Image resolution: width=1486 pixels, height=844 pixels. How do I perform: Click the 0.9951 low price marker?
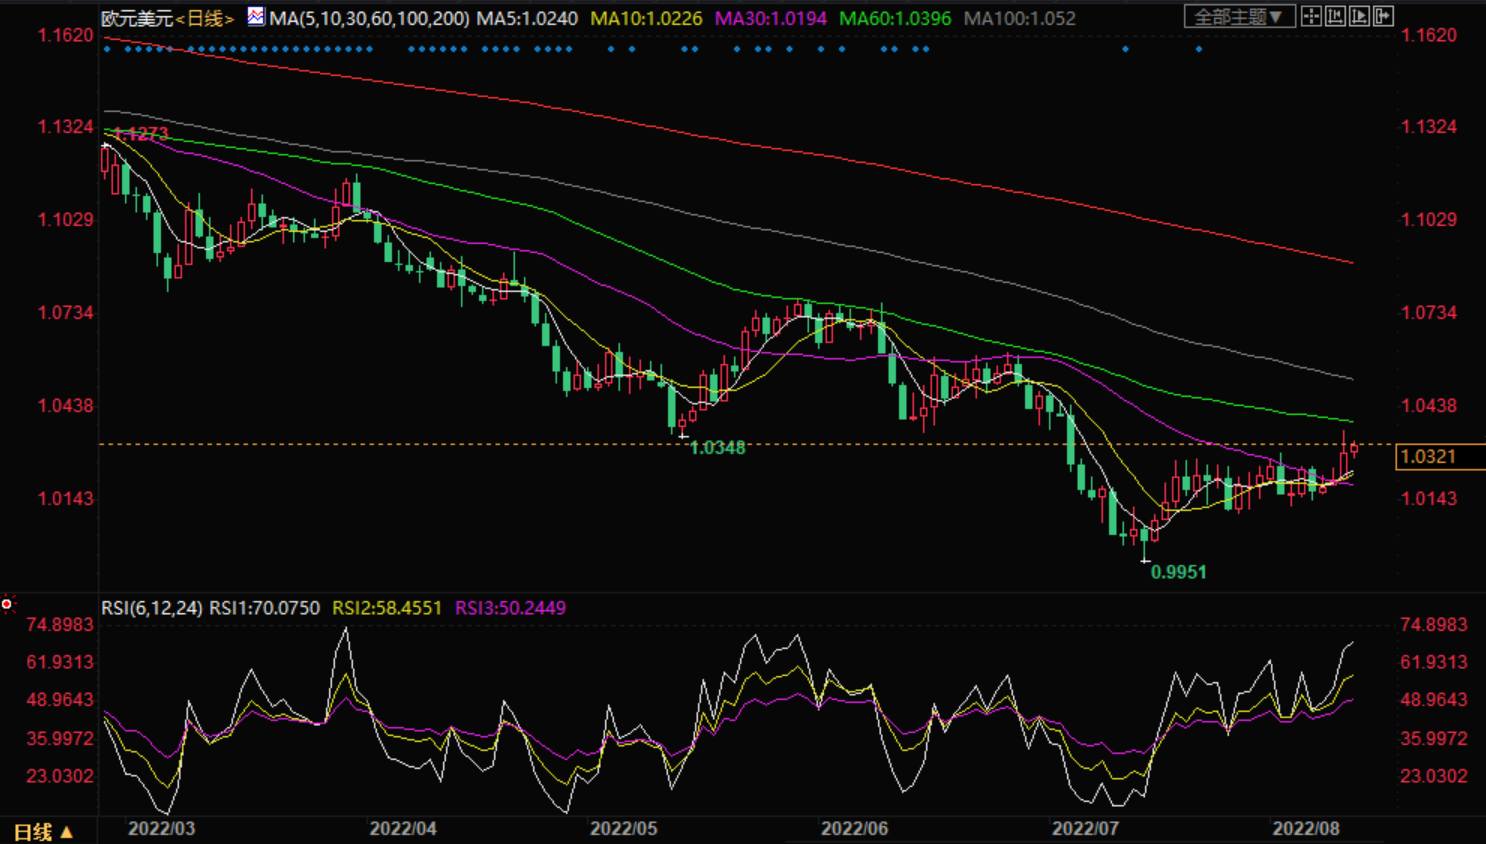(1178, 572)
